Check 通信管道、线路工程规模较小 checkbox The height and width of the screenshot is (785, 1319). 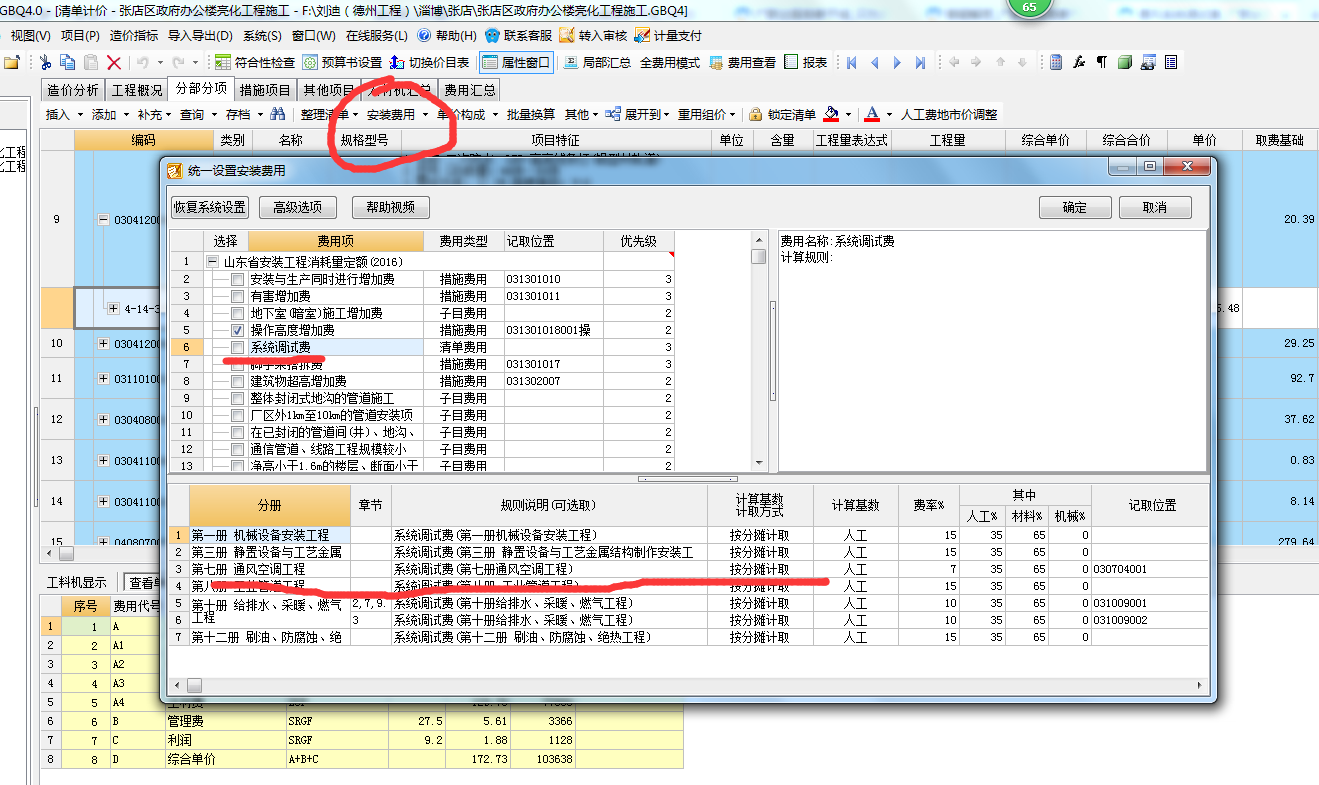pyautogui.click(x=237, y=449)
